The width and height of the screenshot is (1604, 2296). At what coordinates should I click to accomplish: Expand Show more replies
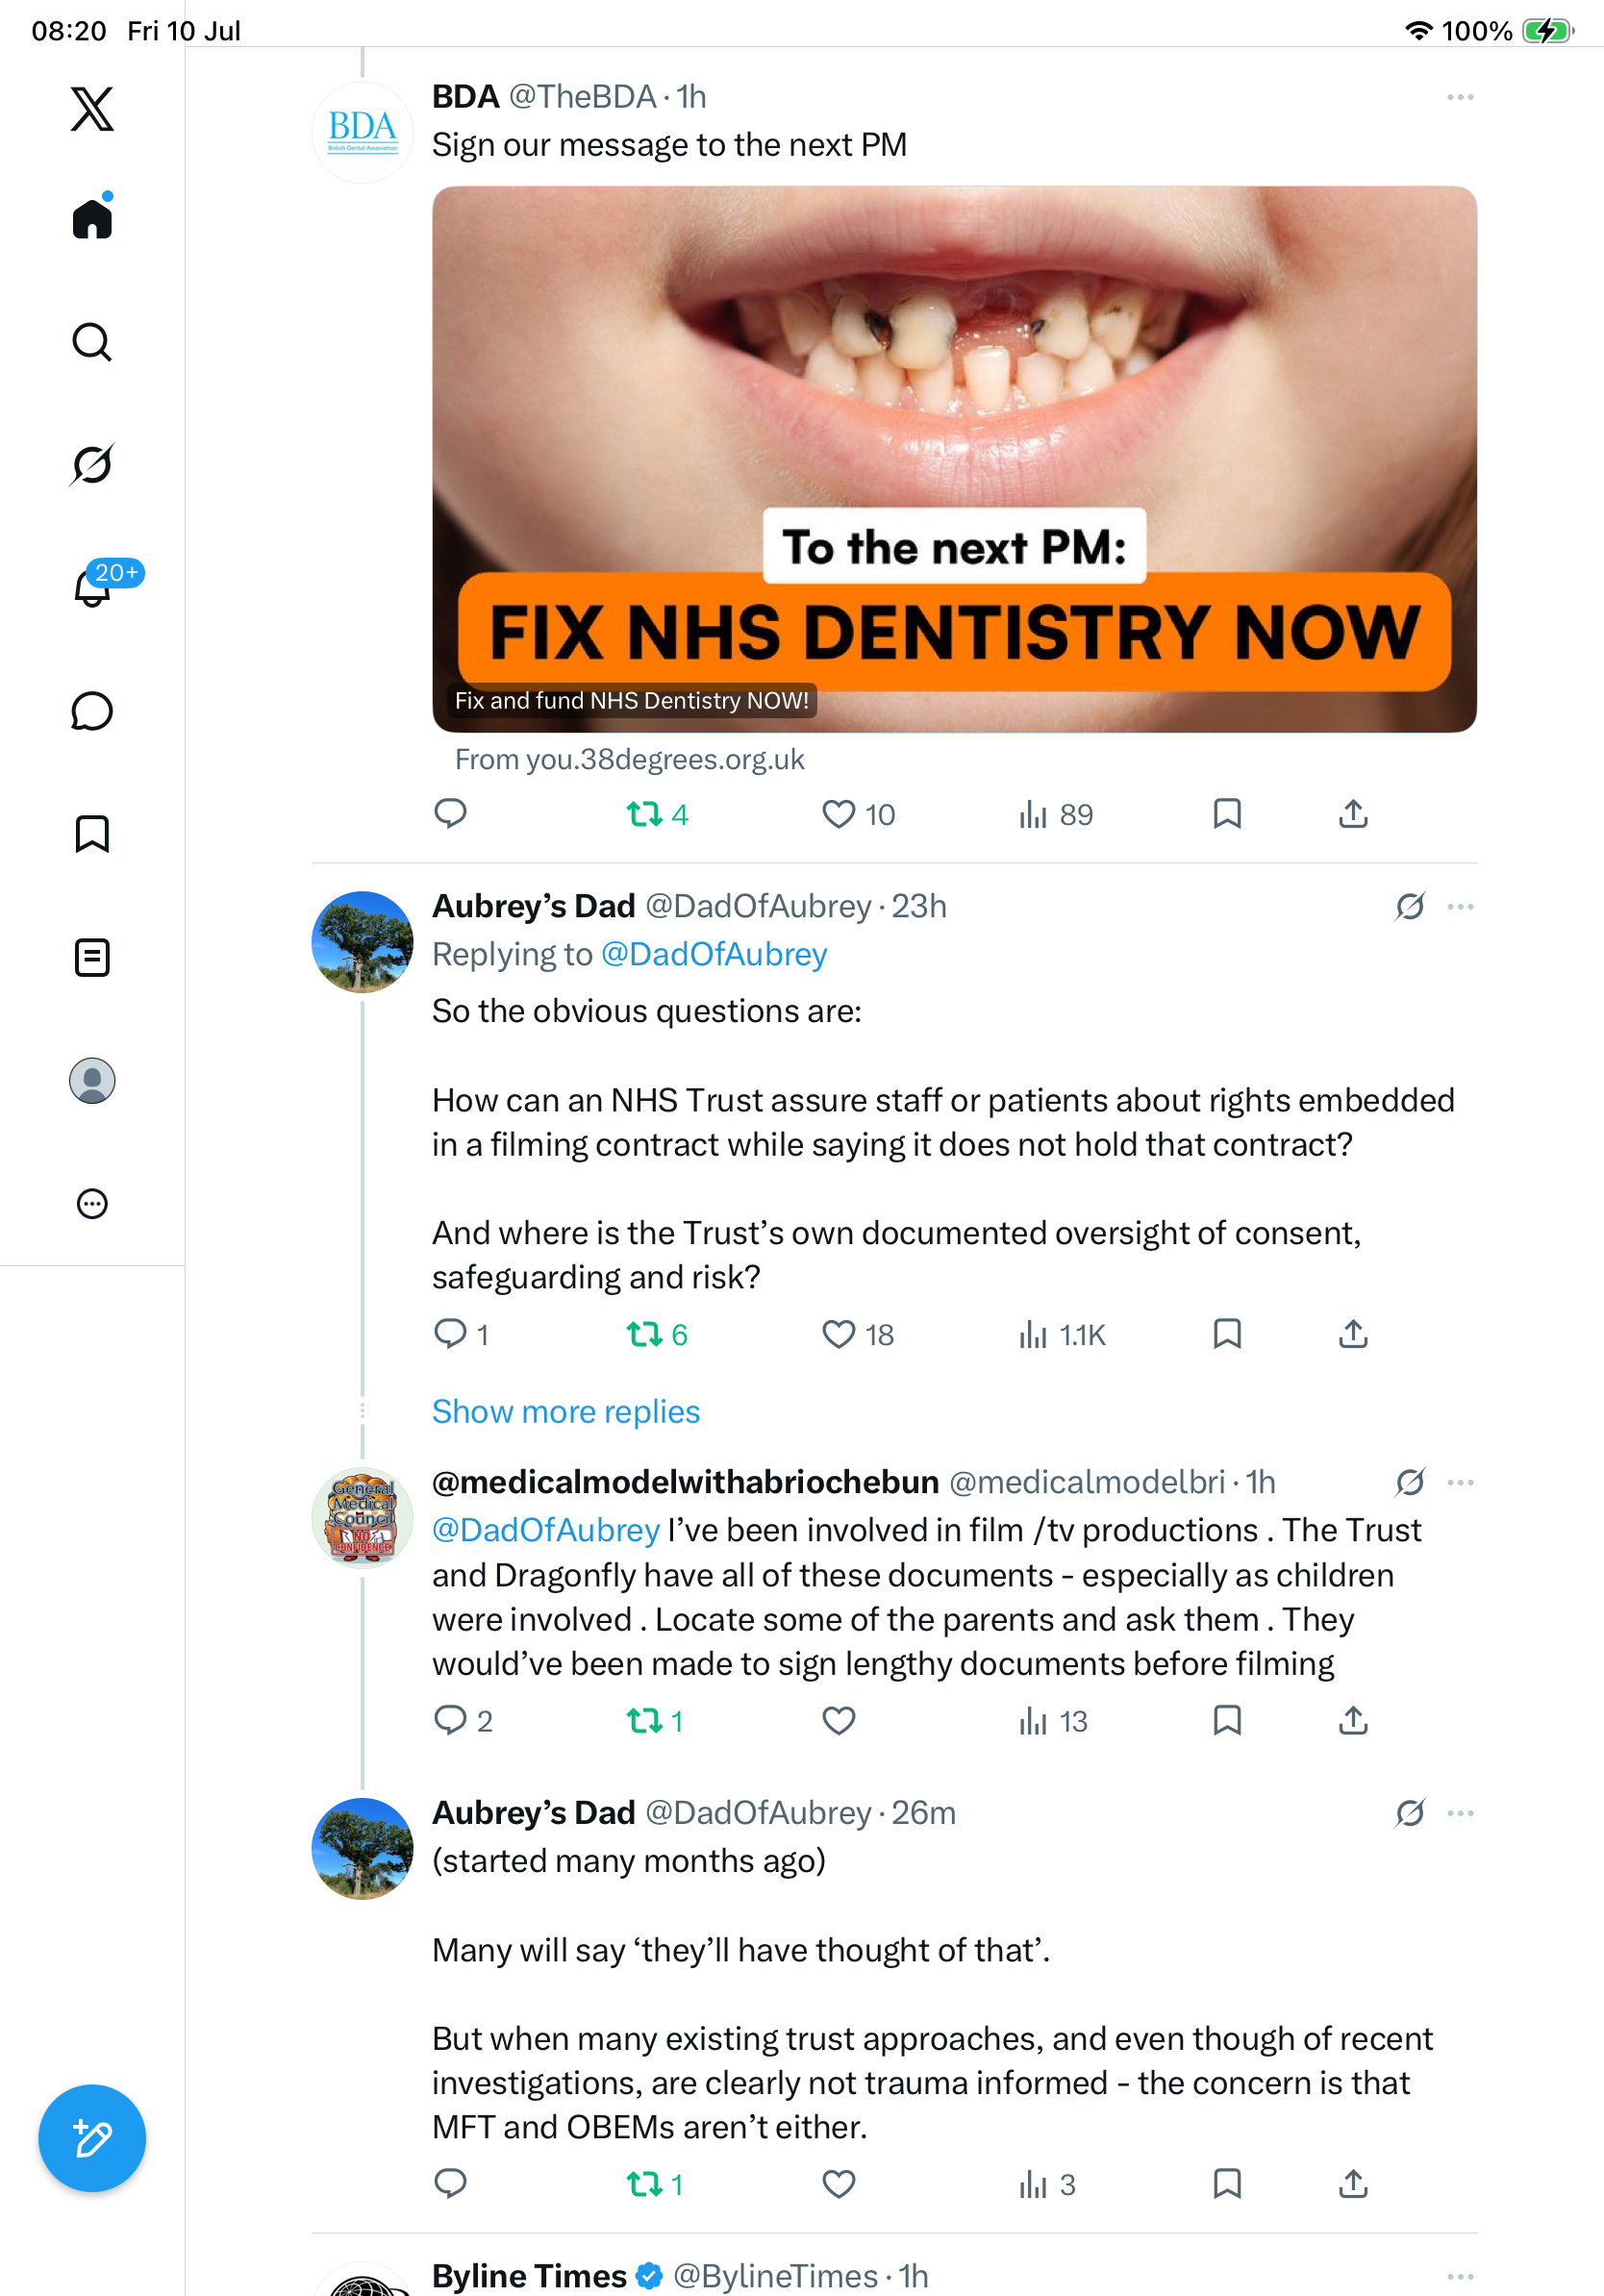click(x=566, y=1411)
